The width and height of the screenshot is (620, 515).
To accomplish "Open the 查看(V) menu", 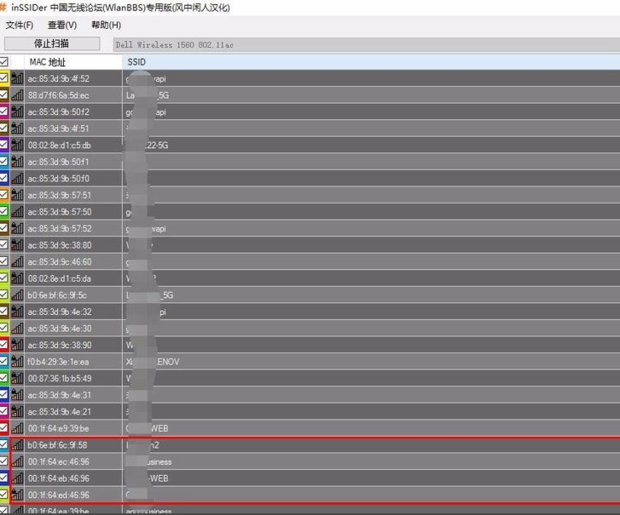I will pos(62,25).
